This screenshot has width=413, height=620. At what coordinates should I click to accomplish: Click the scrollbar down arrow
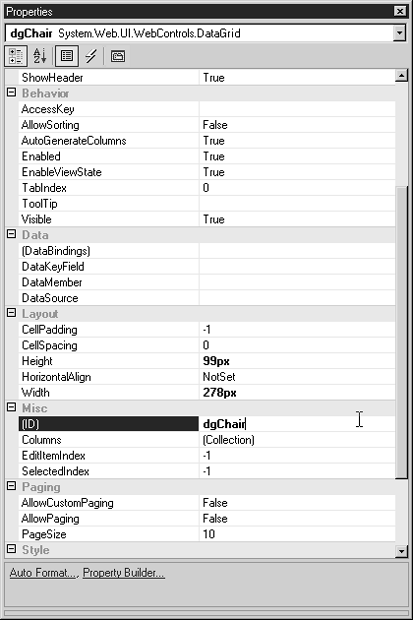[x=402, y=551]
